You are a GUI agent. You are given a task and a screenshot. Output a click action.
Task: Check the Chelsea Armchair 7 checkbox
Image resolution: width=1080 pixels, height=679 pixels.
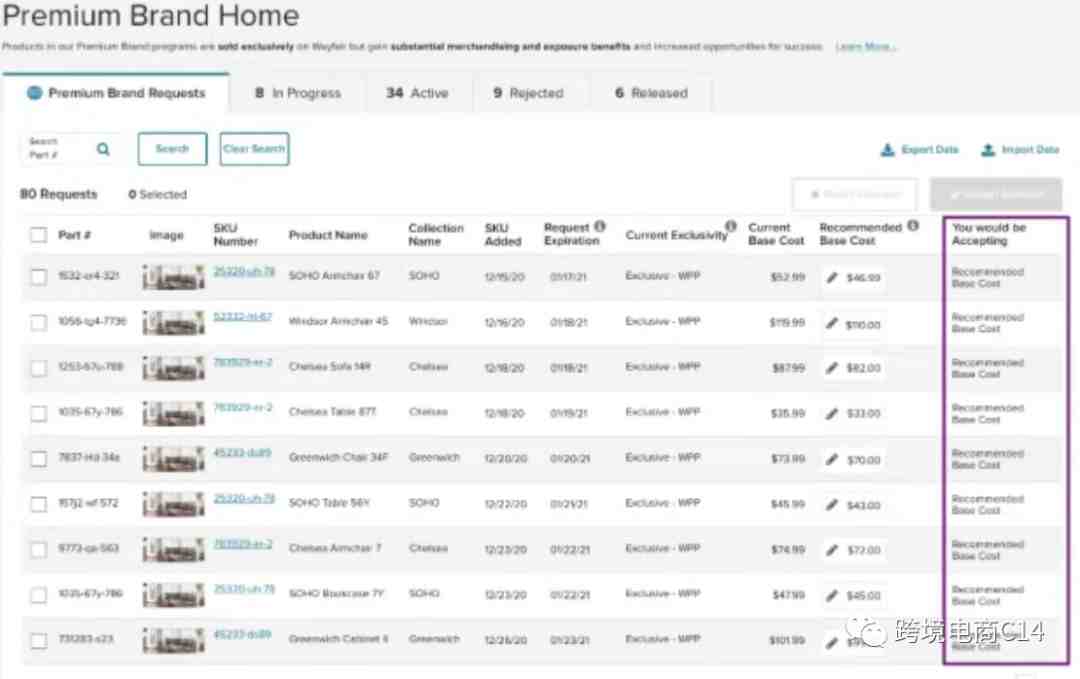click(x=39, y=550)
